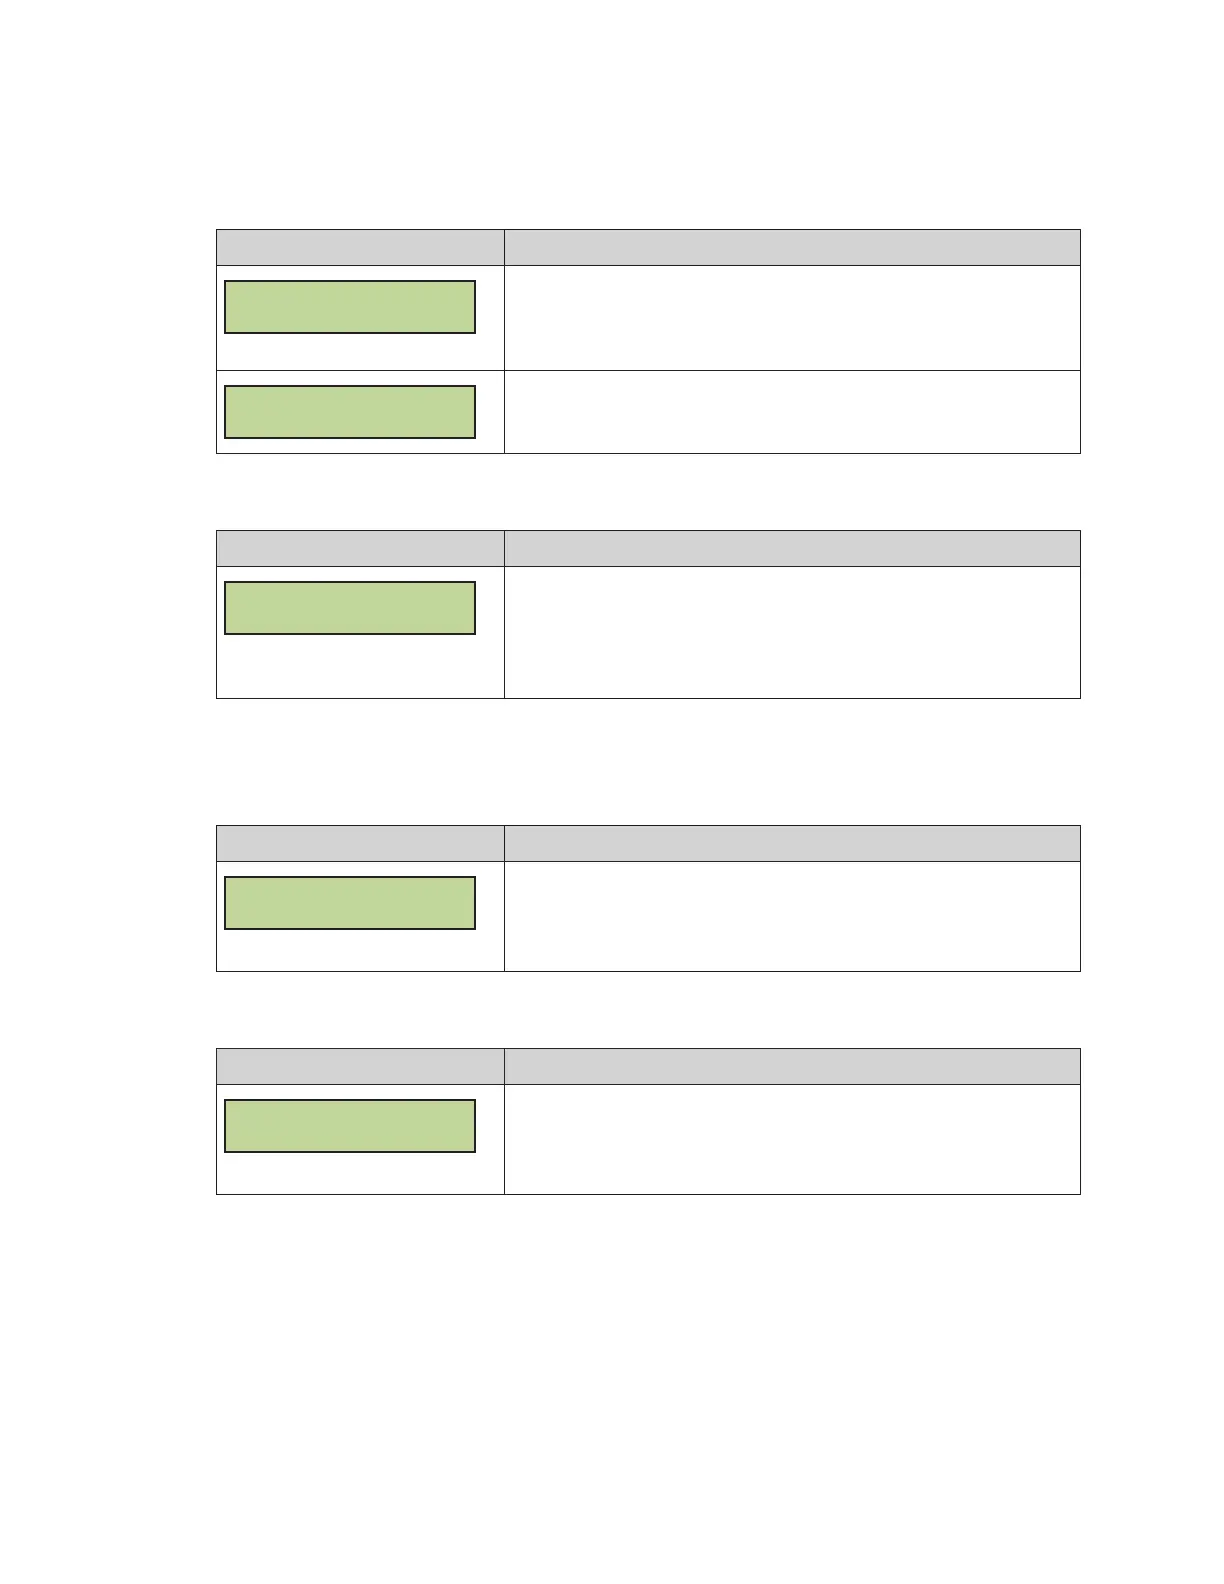Click the wide gray header cell of first table
The width and height of the screenshot is (1224, 1584).
[792, 247]
